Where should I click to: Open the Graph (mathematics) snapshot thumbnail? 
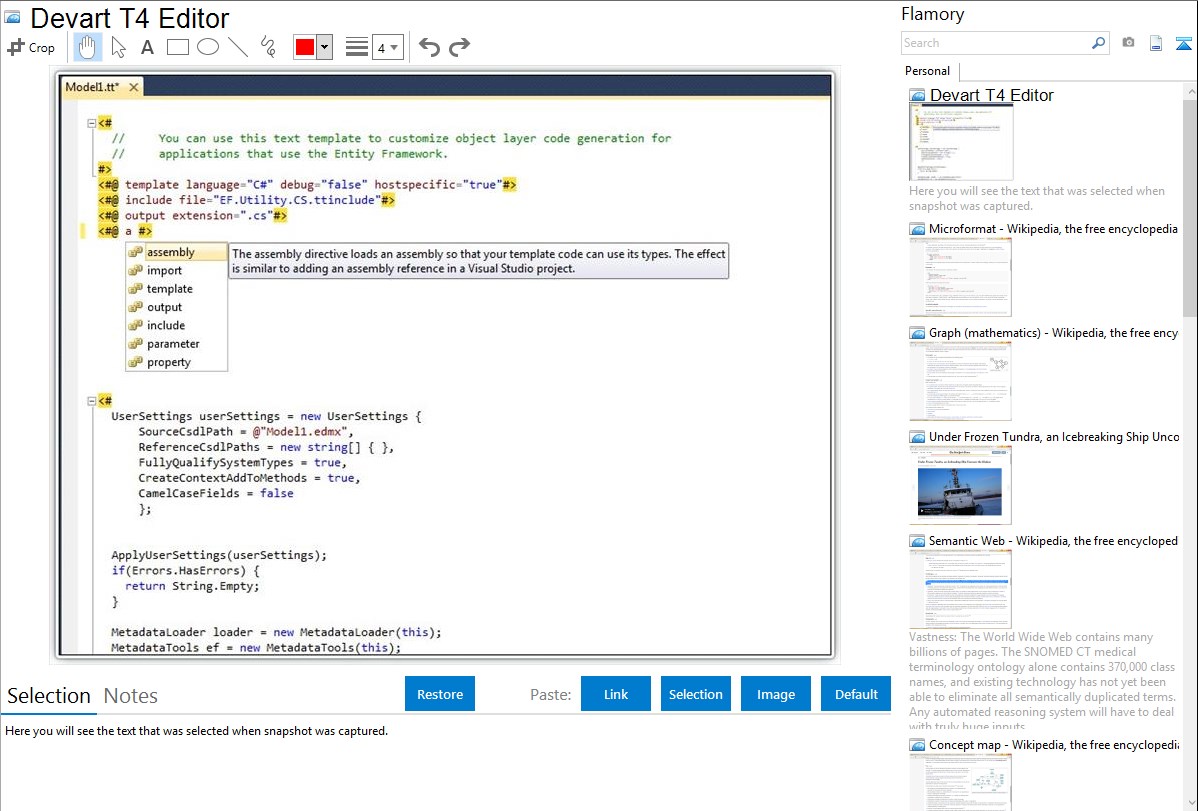click(x=960, y=381)
